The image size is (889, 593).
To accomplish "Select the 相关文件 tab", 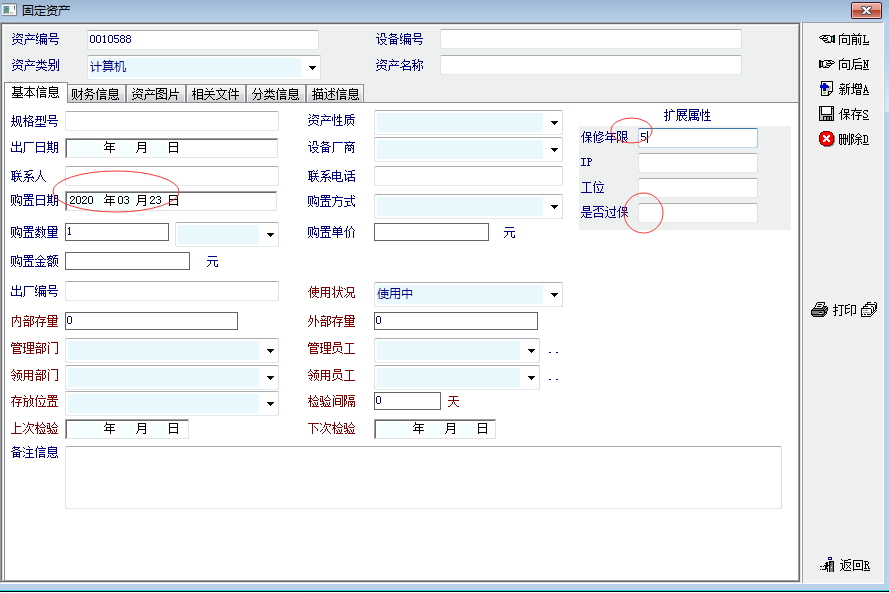I will 215,94.
